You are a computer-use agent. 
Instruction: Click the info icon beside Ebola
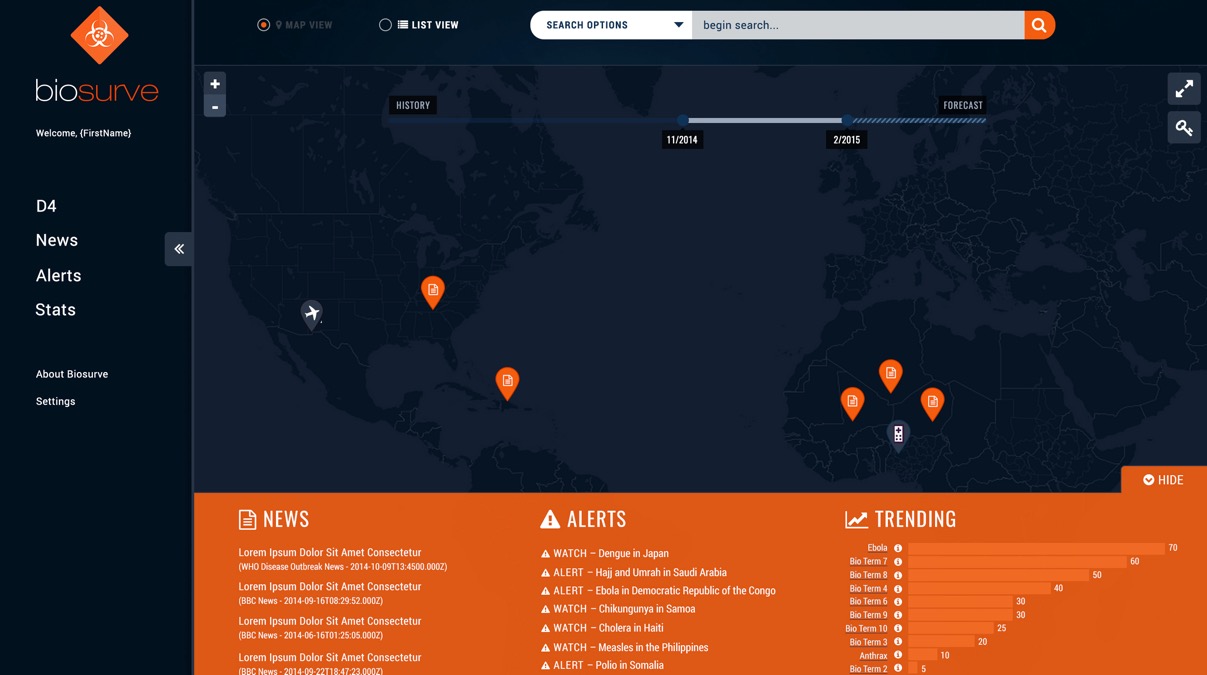(x=898, y=548)
